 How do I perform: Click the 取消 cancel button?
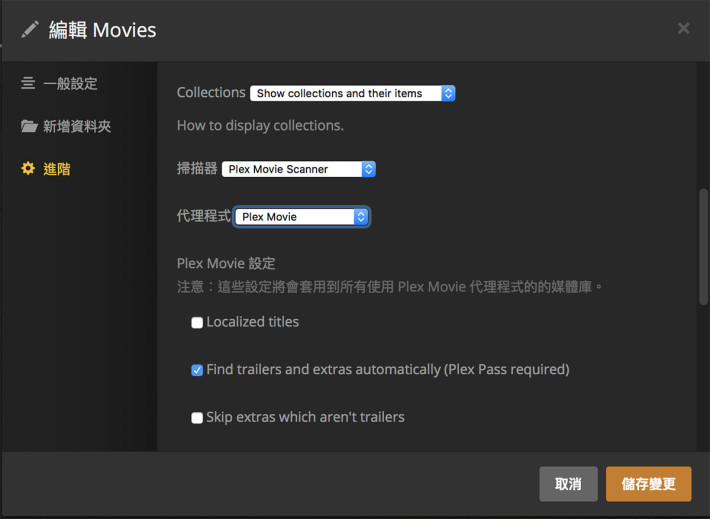point(568,484)
